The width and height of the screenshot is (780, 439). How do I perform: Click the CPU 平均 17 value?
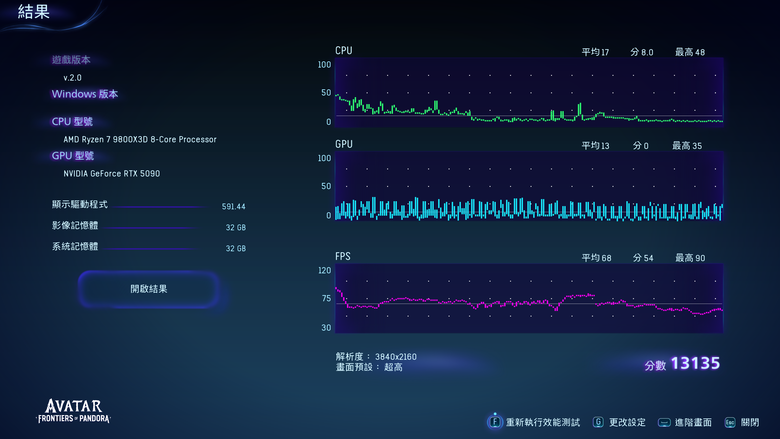point(595,52)
